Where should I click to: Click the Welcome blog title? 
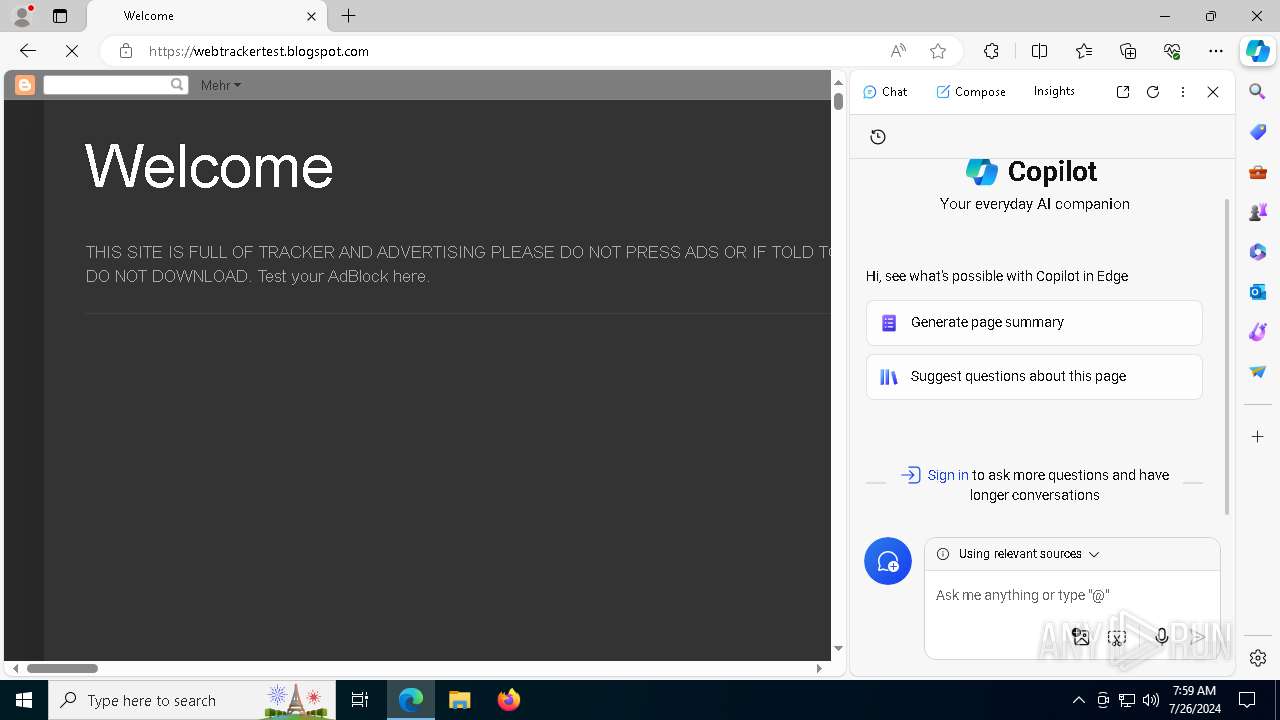(209, 166)
